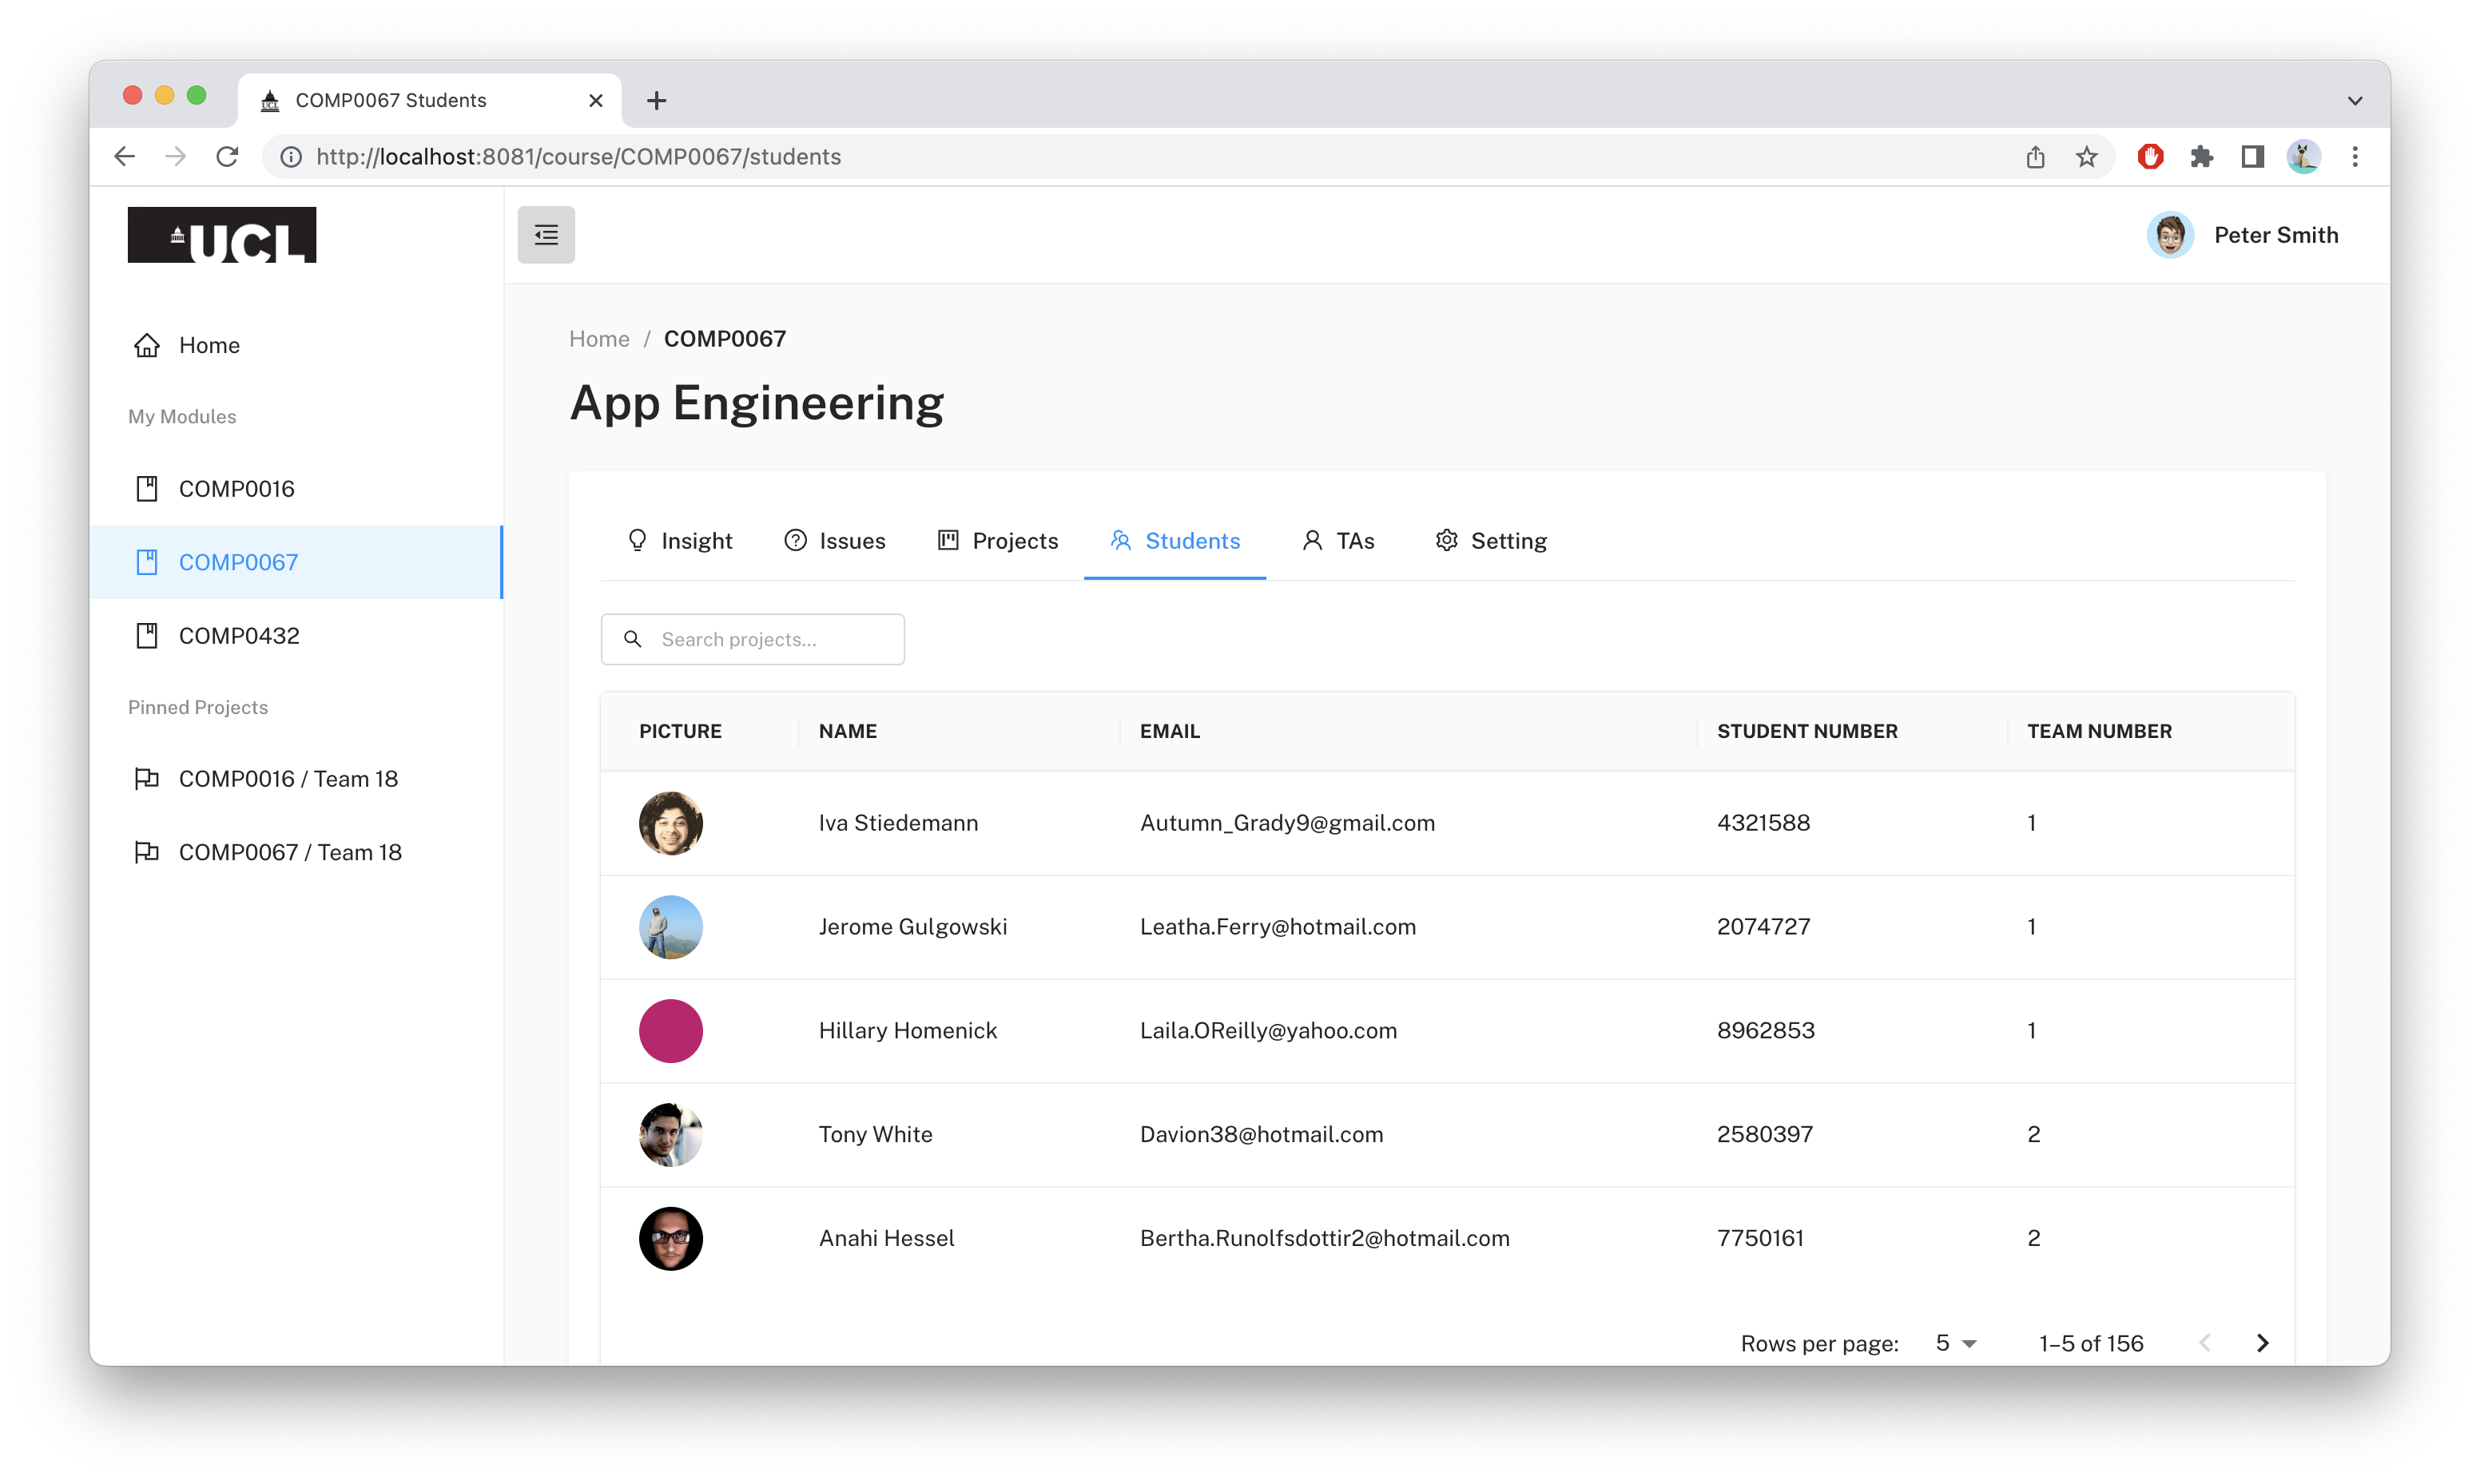Click Hillary Homenick's magenta avatar
The height and width of the screenshot is (1484, 2480).
tap(671, 1031)
